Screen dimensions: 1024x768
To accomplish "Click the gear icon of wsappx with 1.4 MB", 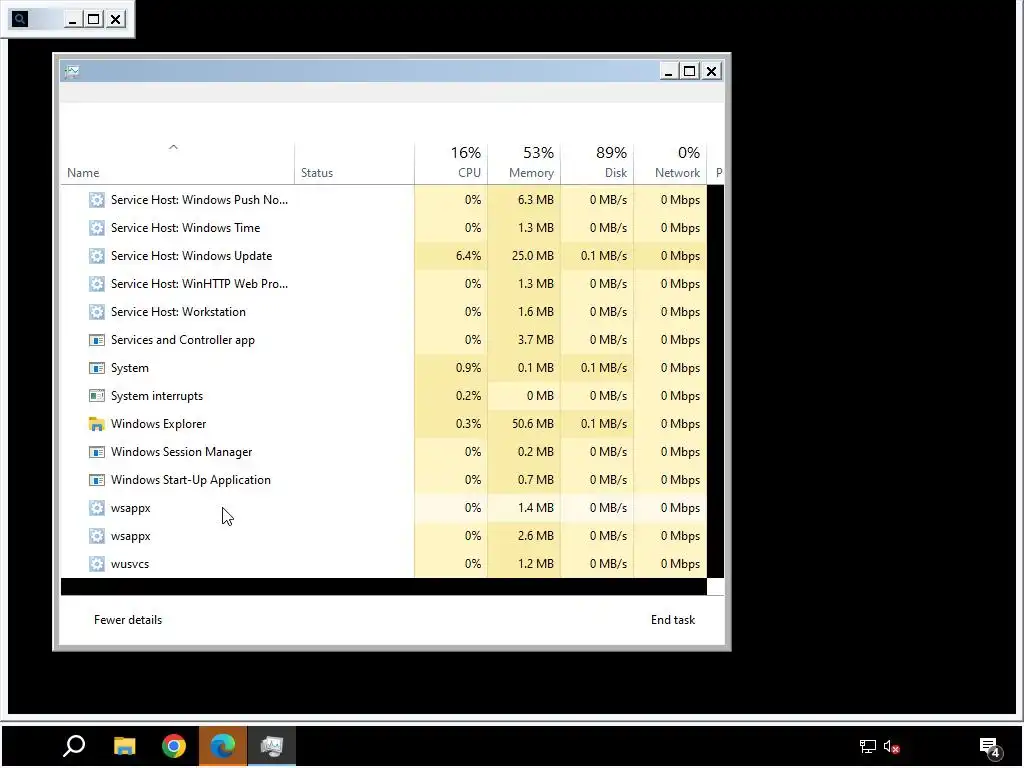I will [97, 508].
